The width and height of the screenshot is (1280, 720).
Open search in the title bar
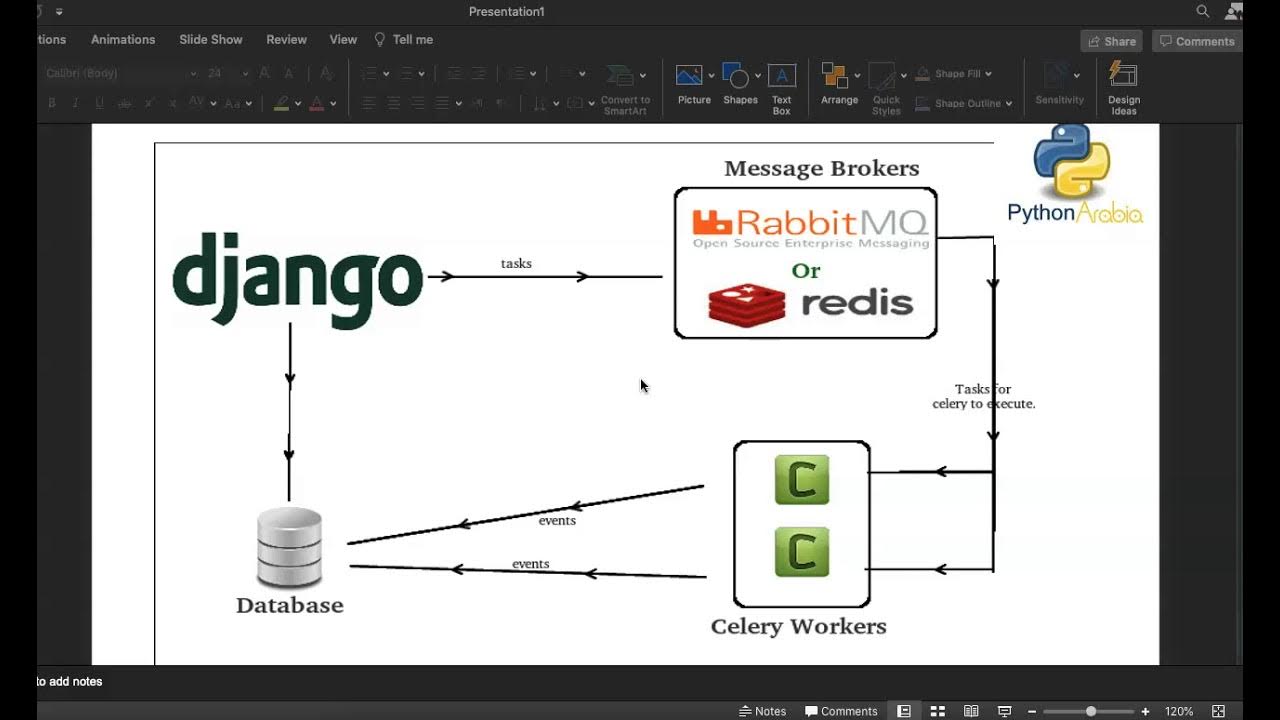pyautogui.click(x=1203, y=11)
